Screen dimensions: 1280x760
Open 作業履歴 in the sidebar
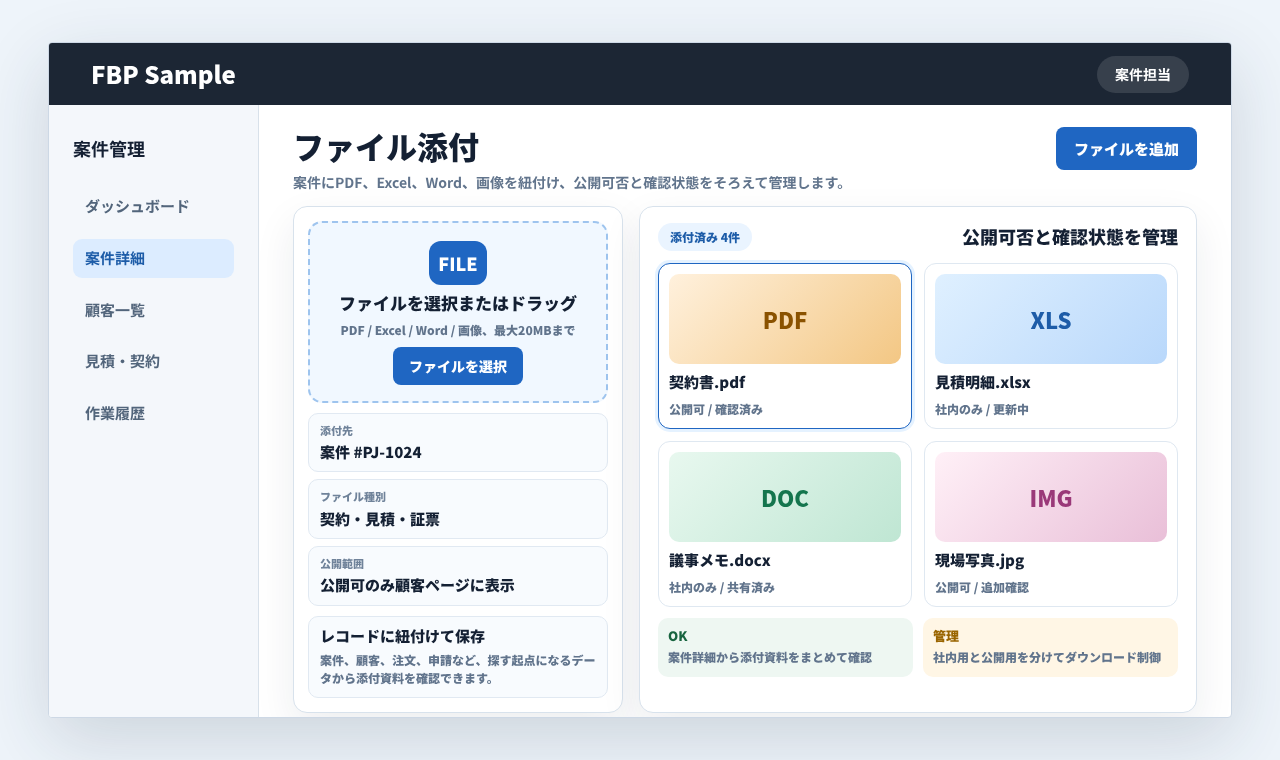153,414
